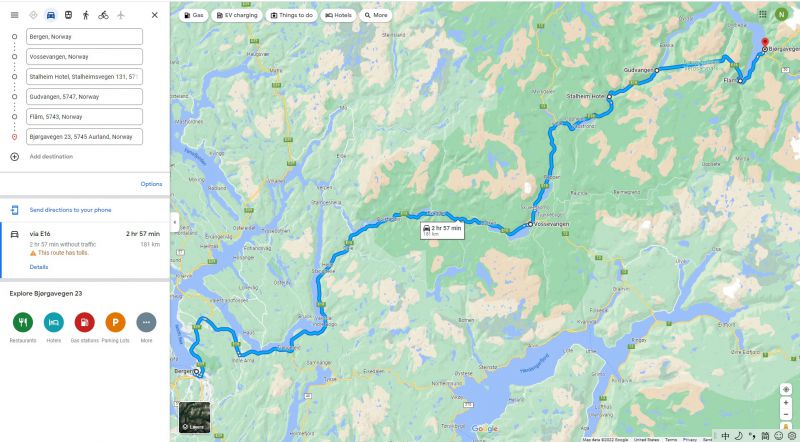Collapse the side panel arrow
The width and height of the screenshot is (800, 442).
click(x=174, y=223)
